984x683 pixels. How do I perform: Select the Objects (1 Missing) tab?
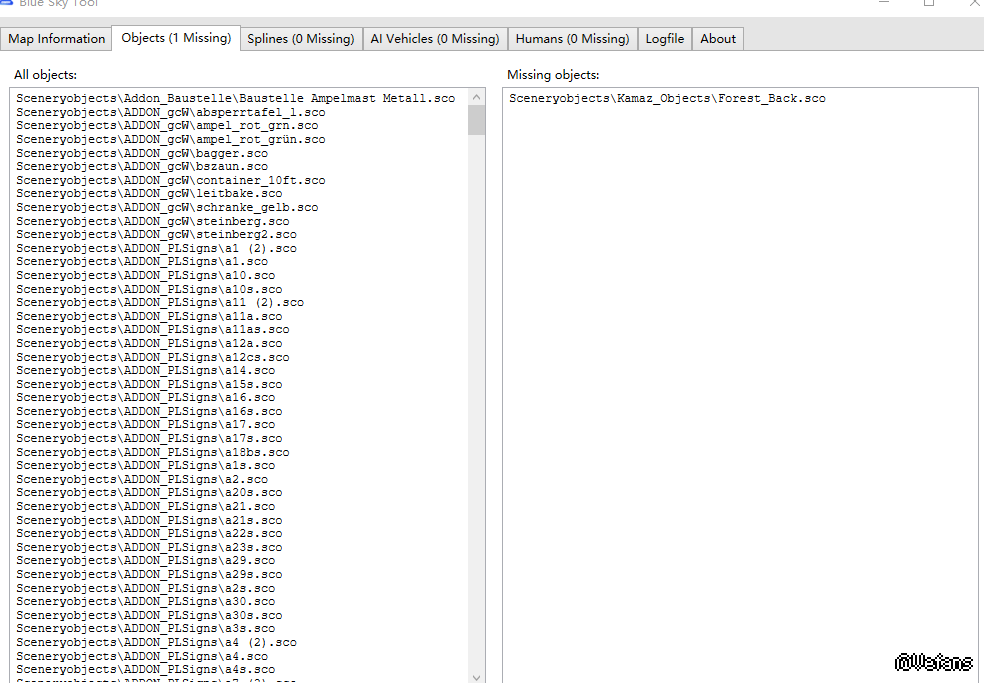(x=176, y=38)
